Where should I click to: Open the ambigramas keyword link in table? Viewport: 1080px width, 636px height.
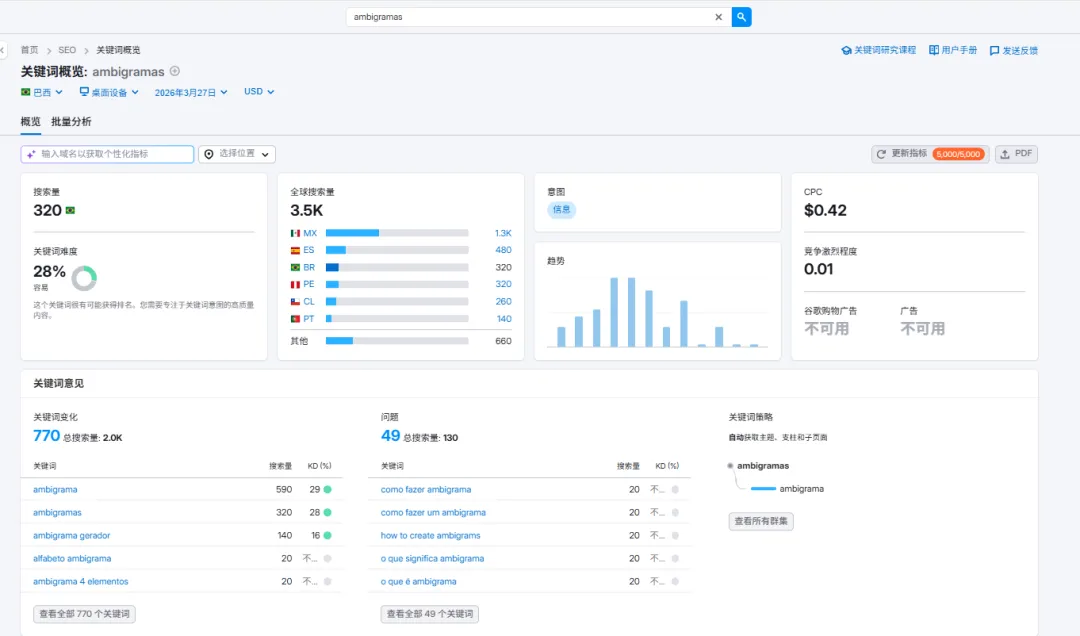point(57,512)
